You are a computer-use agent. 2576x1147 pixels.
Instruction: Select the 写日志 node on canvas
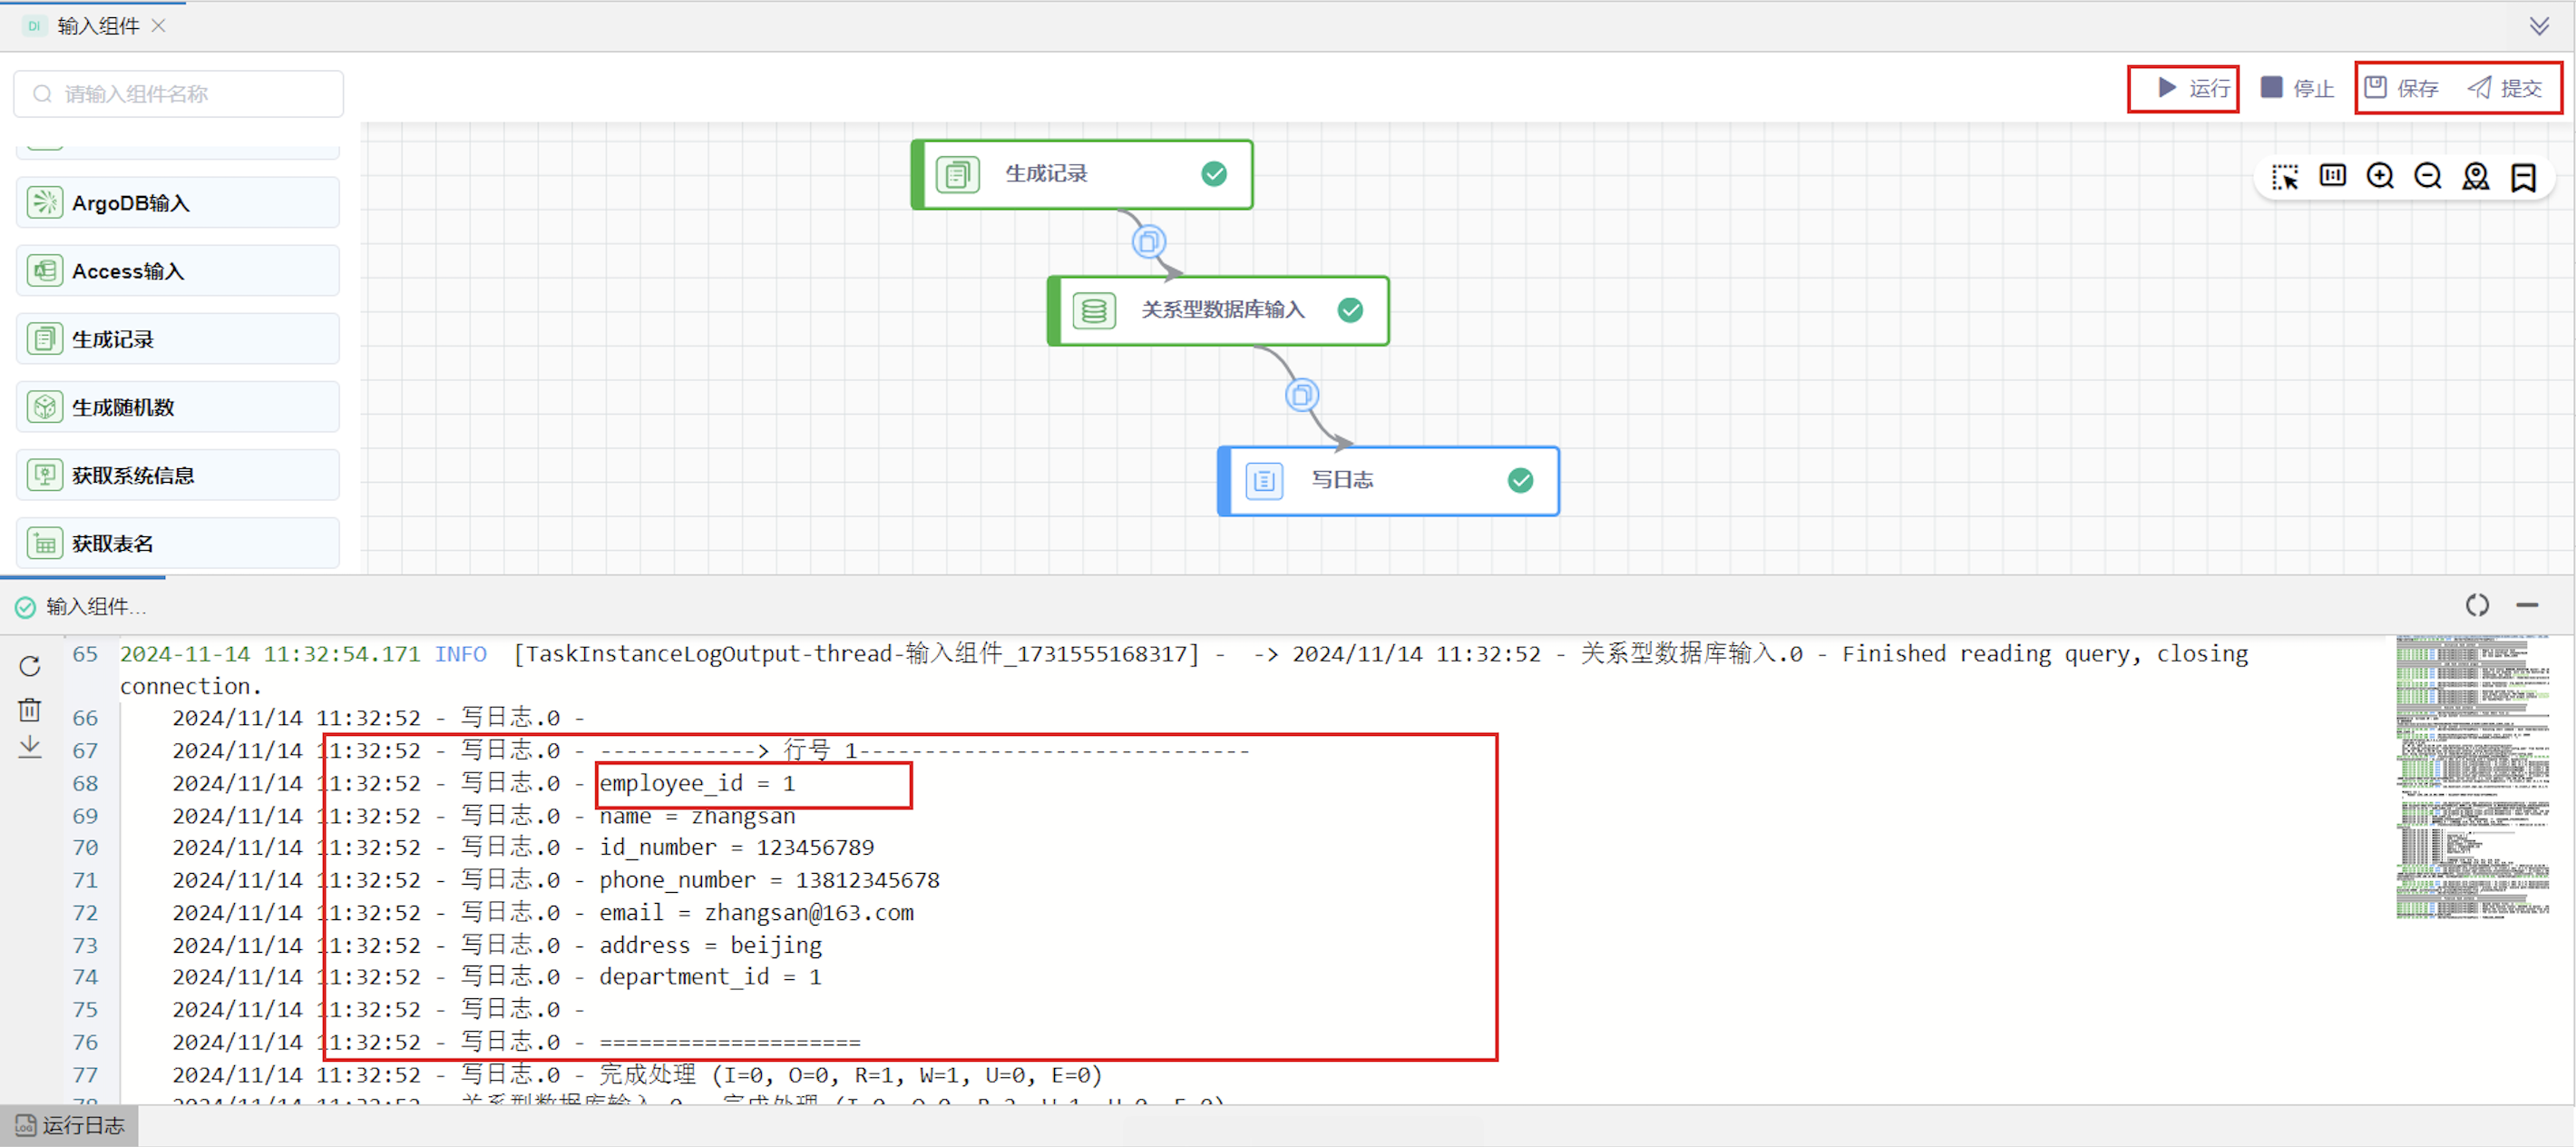1387,481
